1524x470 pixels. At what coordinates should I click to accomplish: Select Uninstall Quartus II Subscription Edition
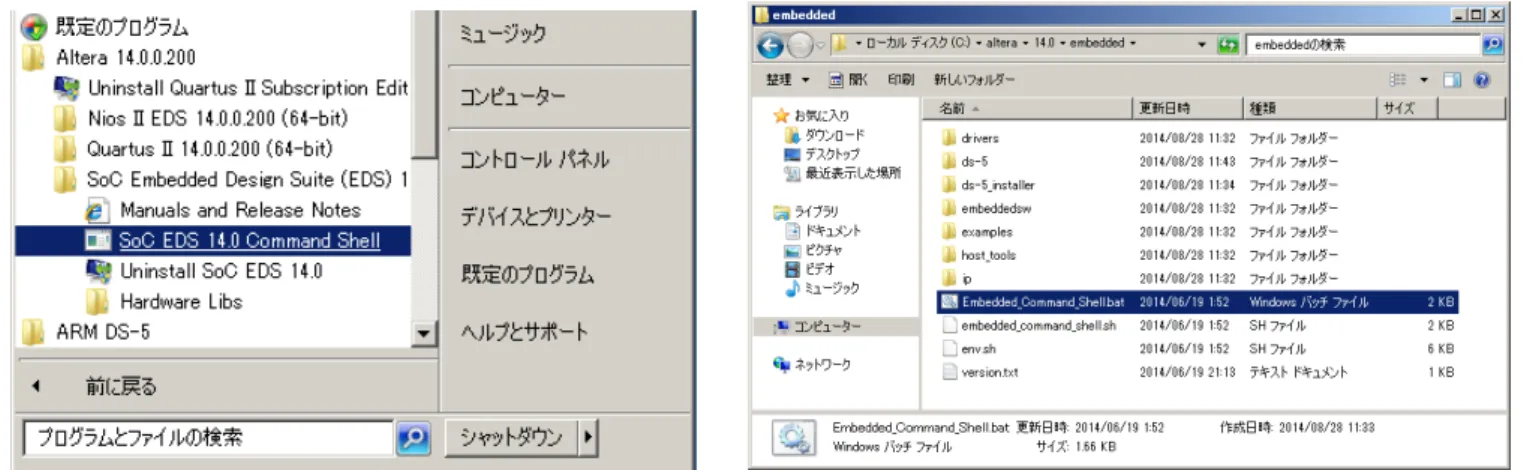pyautogui.click(x=248, y=88)
